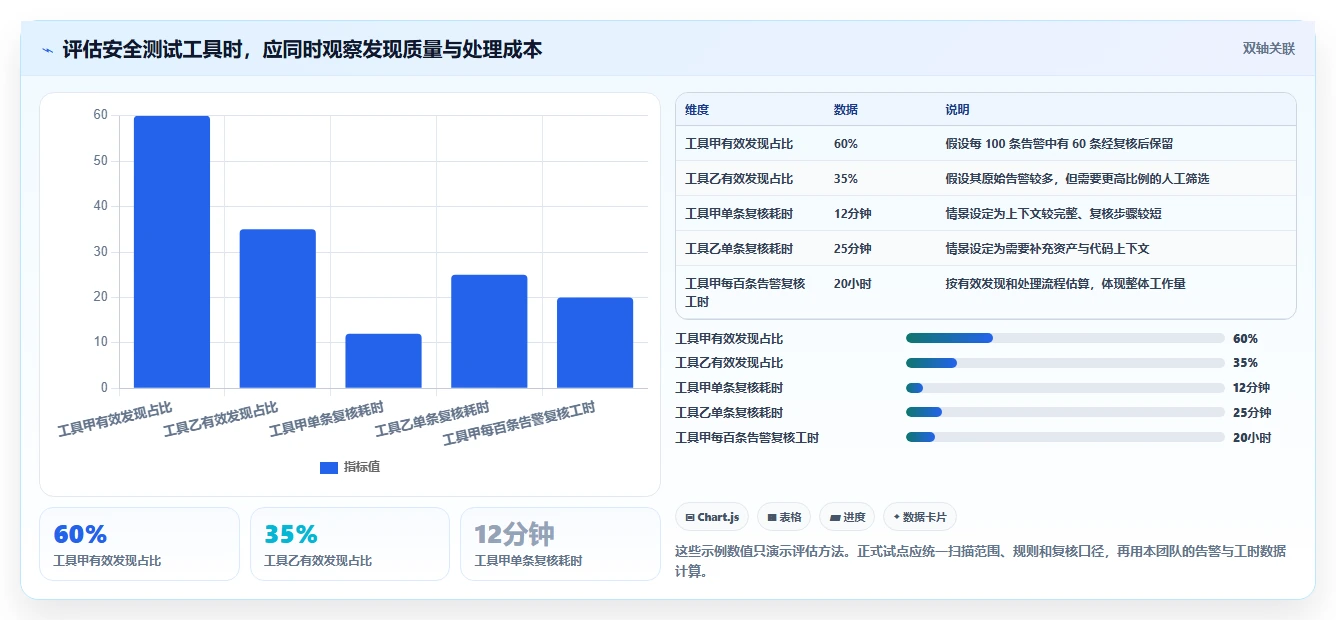The height and width of the screenshot is (620, 1336).
Task: Click the 说明 table column header
Action: pos(957,109)
